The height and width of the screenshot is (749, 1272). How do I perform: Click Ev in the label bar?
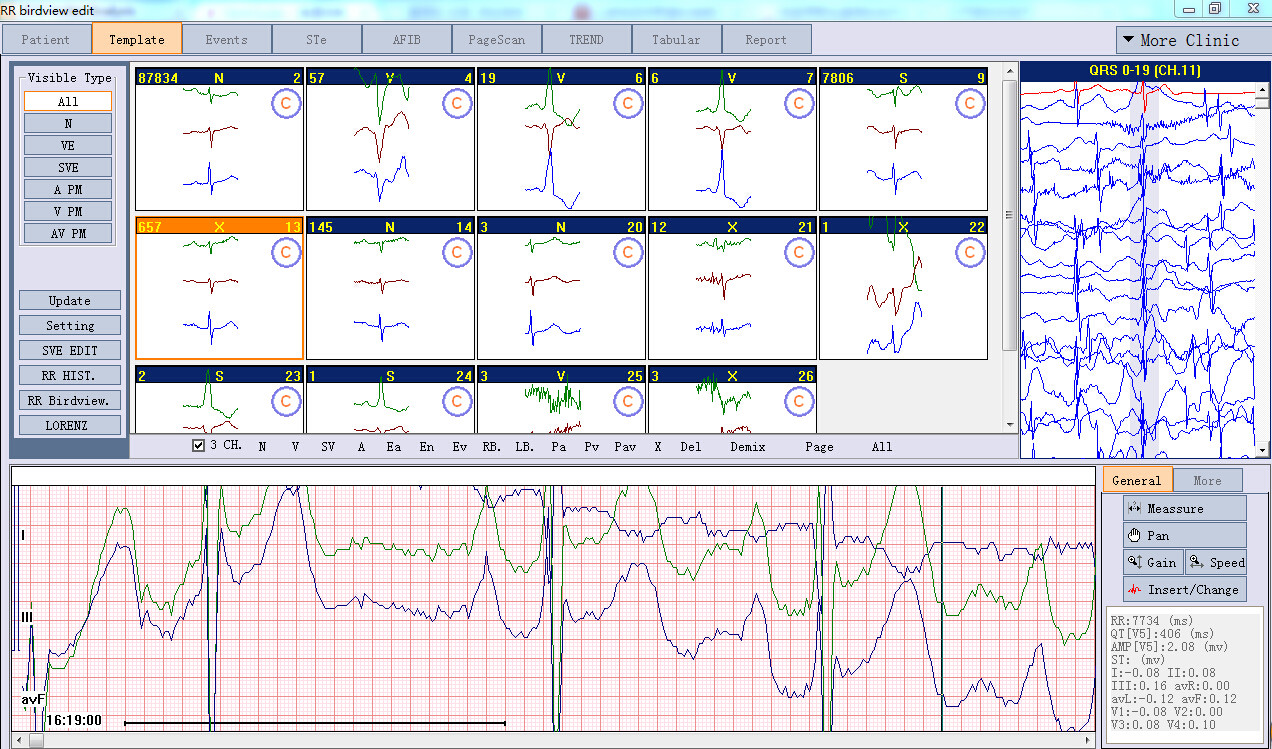[459, 447]
